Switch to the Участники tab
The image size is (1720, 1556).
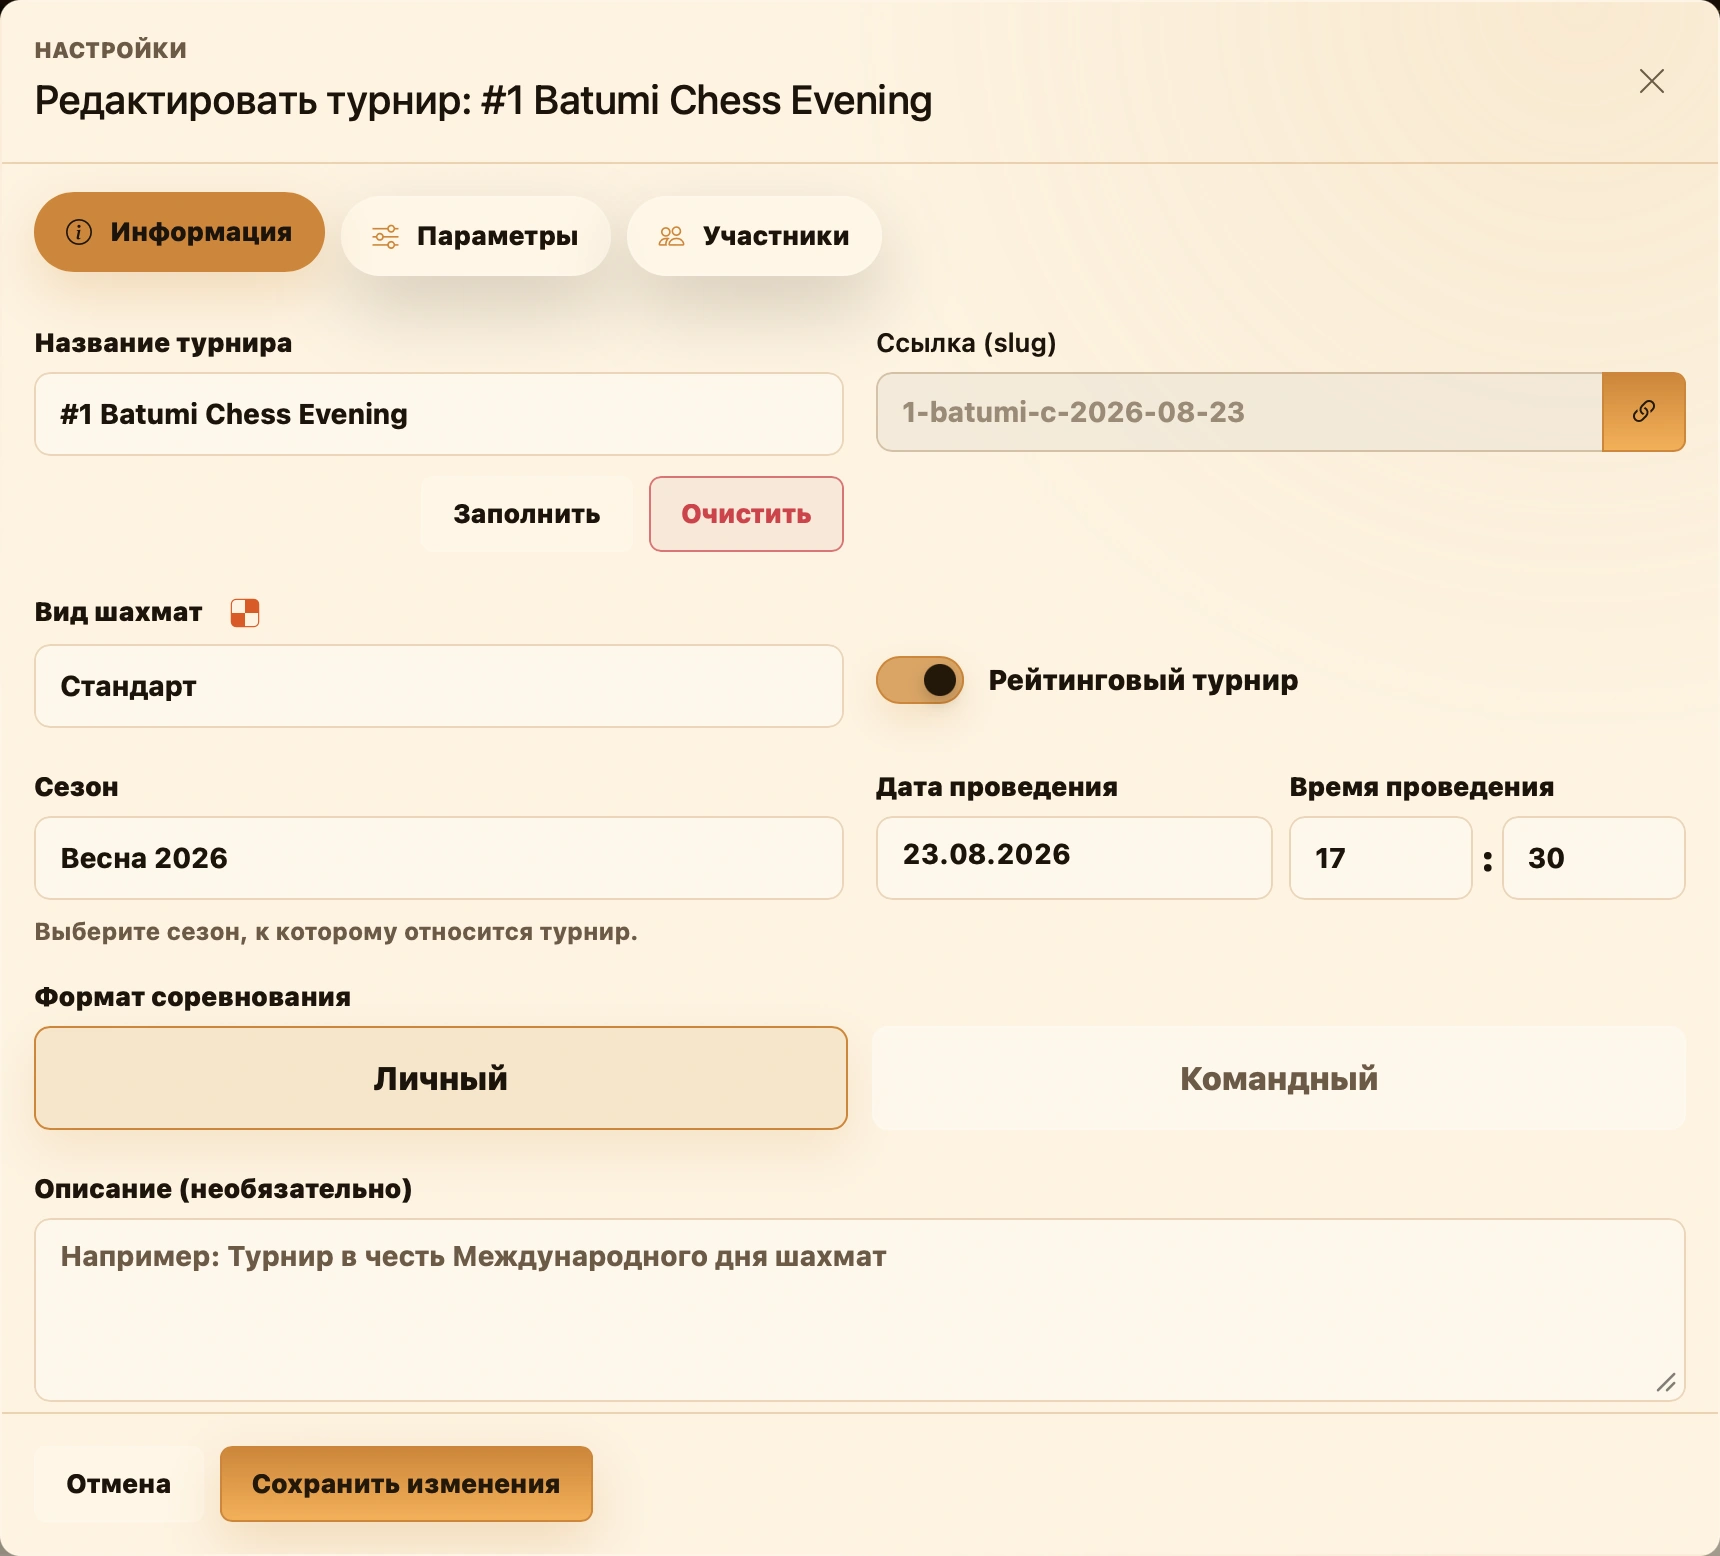coord(754,236)
